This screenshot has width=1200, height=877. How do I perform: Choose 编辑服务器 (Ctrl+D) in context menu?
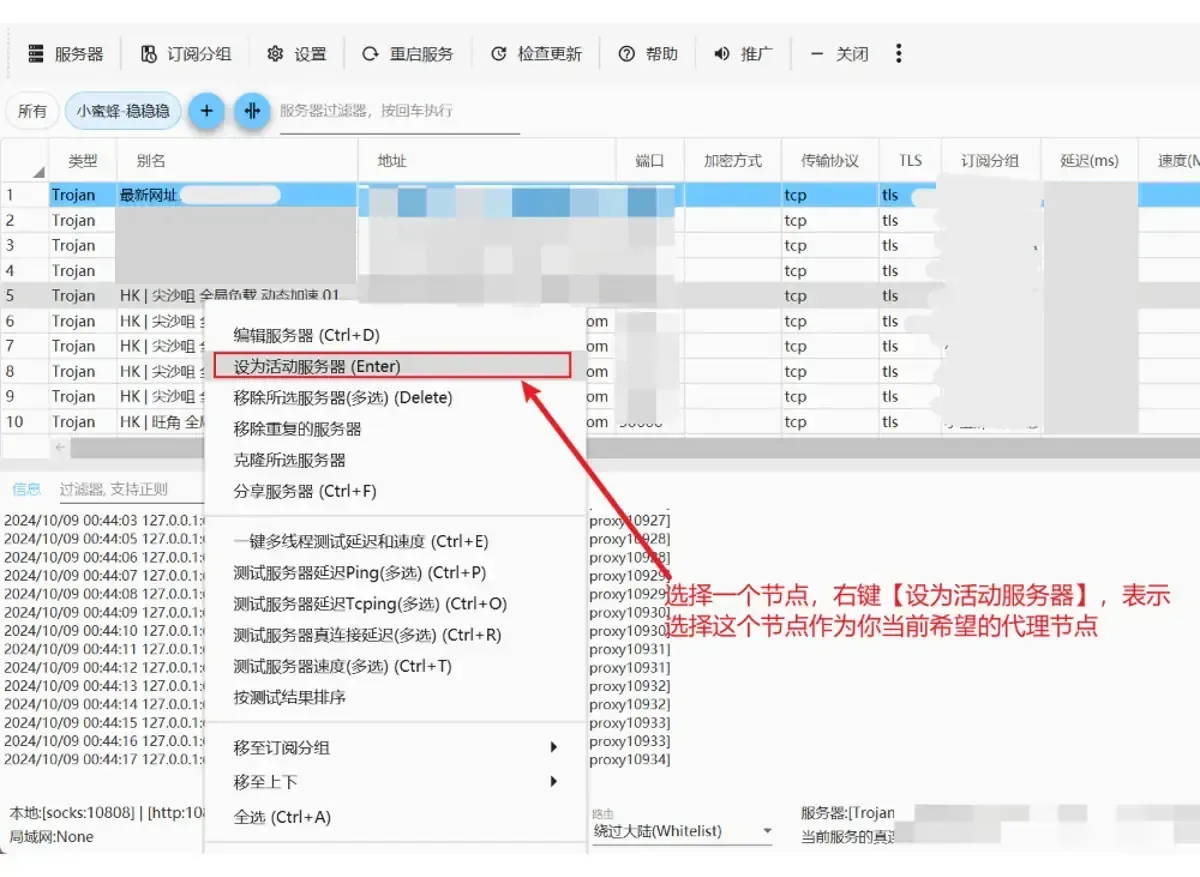point(306,335)
